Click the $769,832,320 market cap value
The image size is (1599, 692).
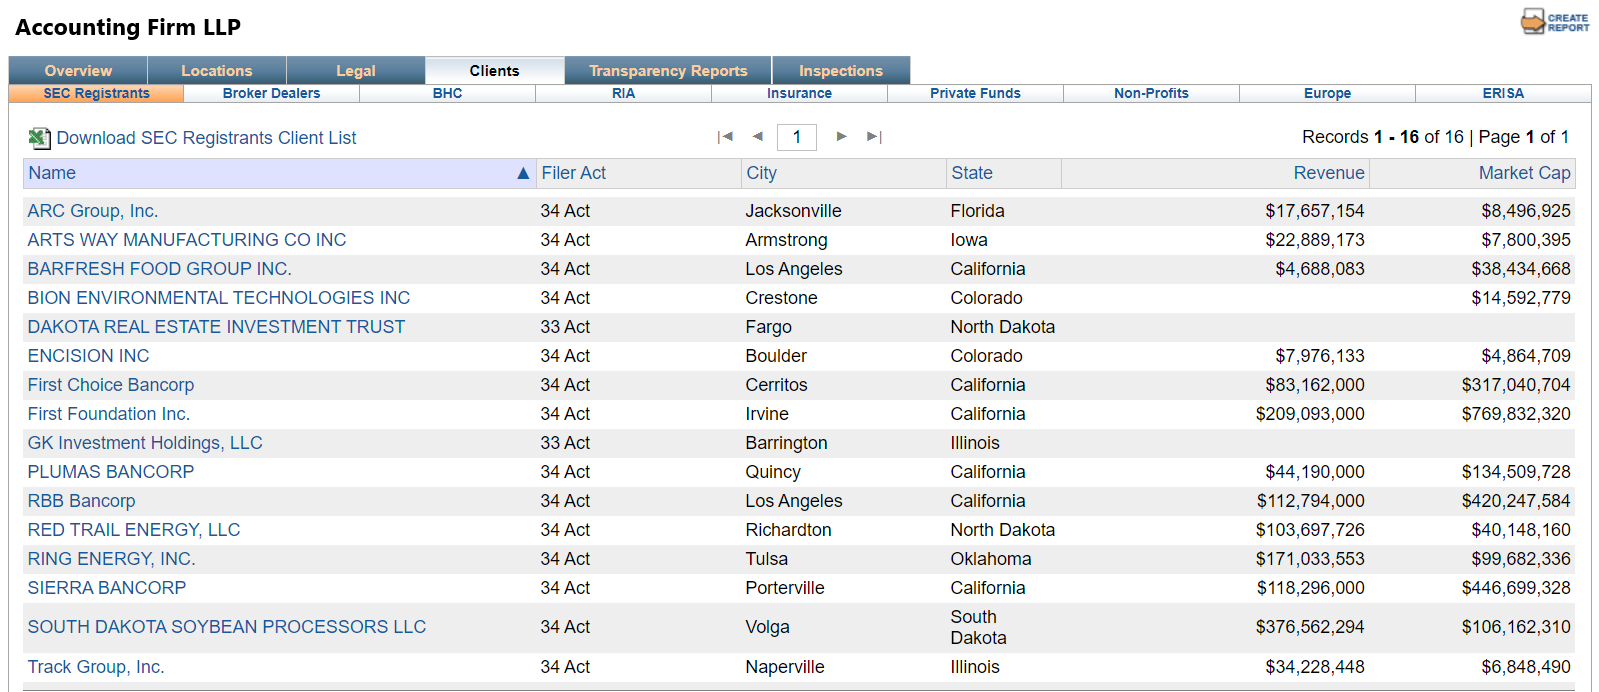pyautogui.click(x=1516, y=414)
